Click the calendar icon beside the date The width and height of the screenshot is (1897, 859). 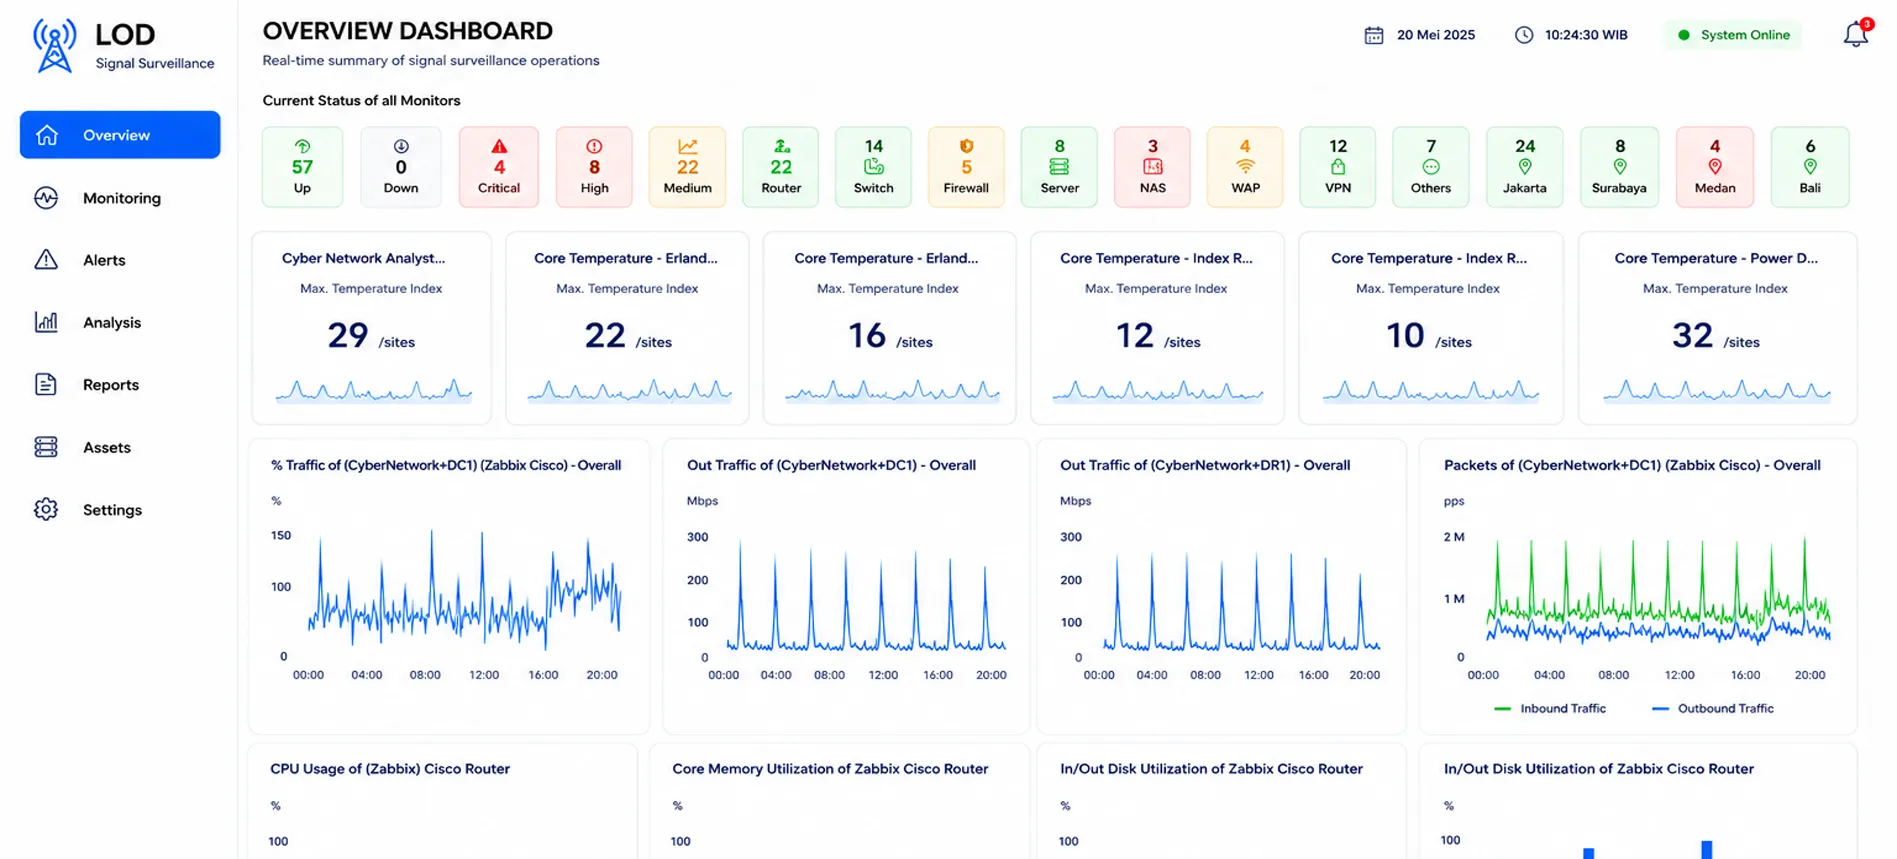point(1374,35)
